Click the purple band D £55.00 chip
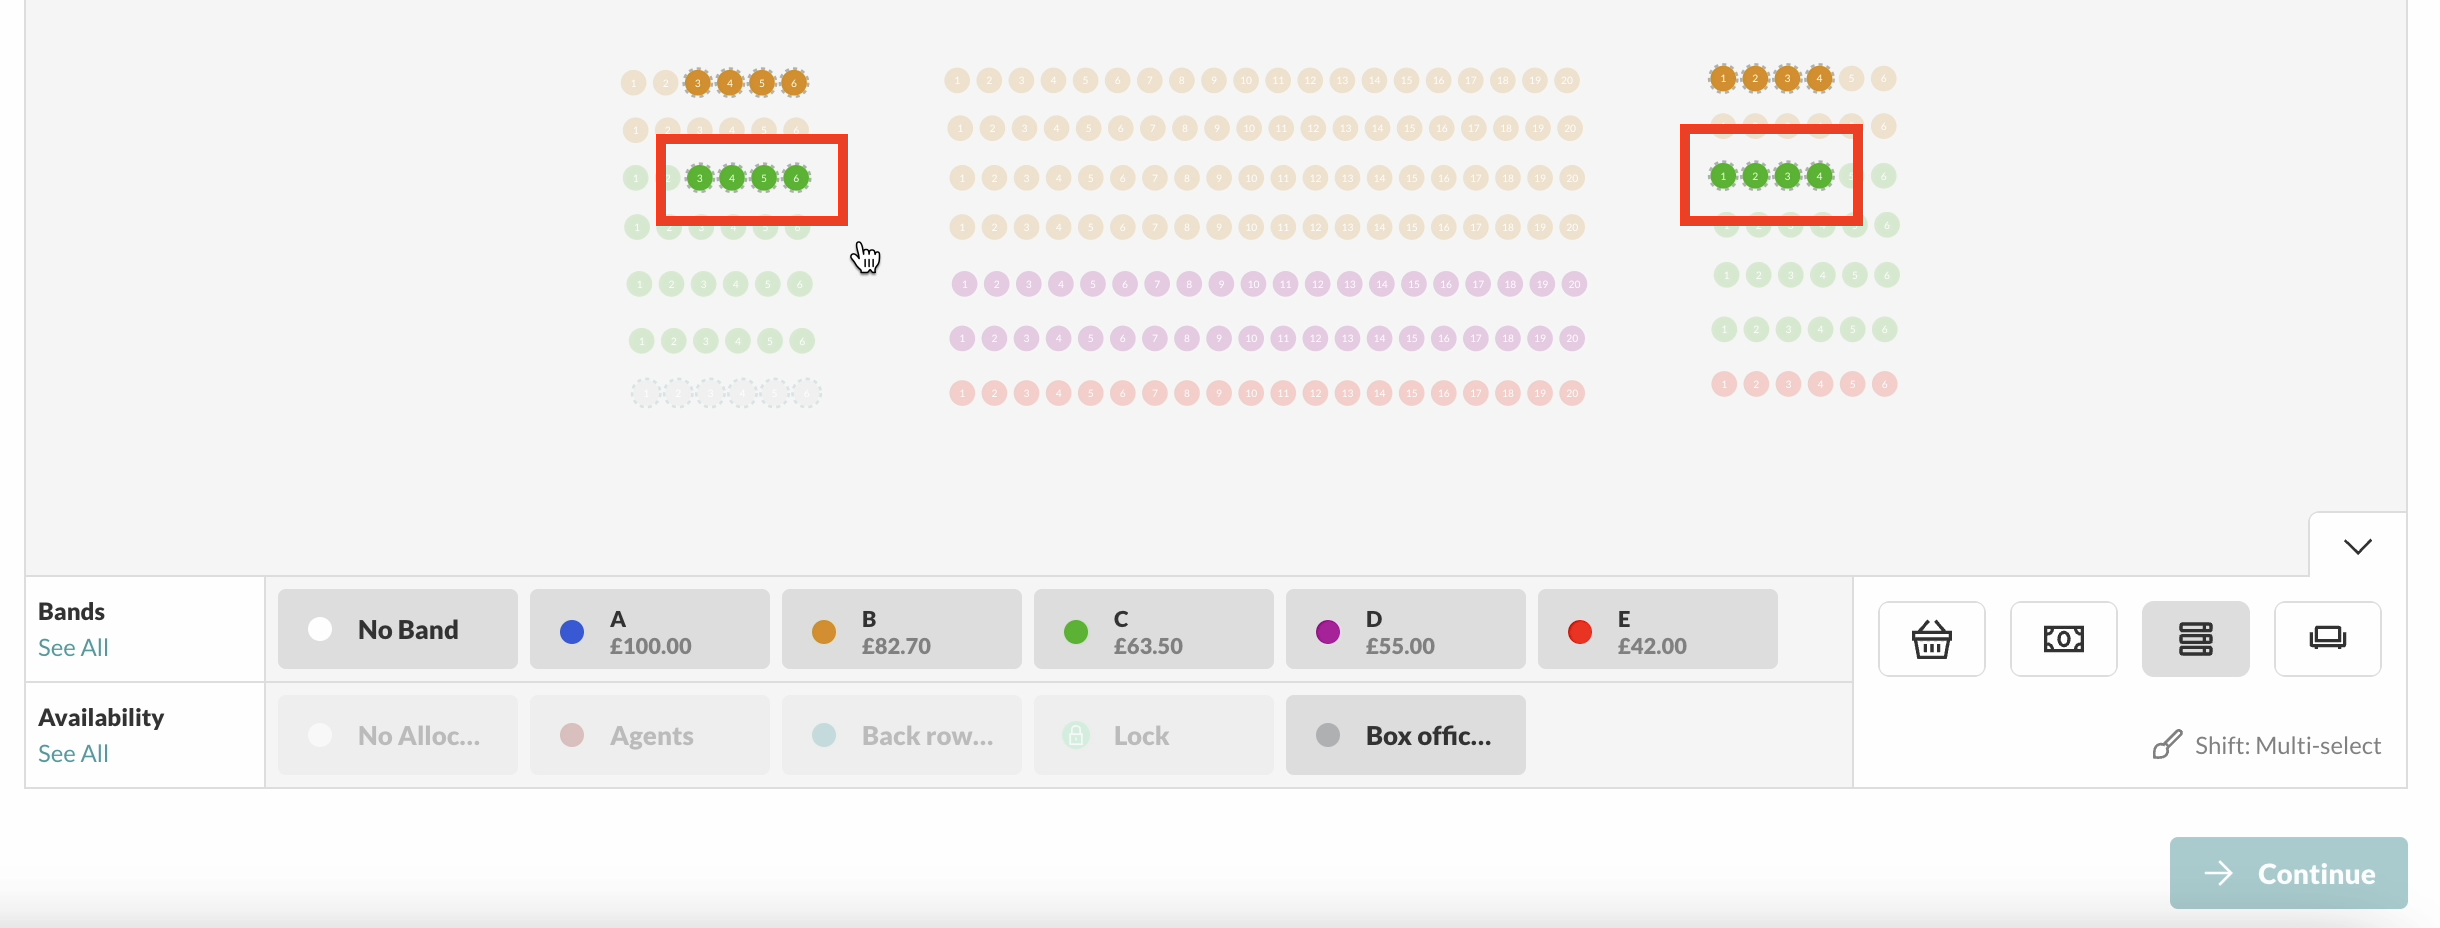 point(1406,629)
